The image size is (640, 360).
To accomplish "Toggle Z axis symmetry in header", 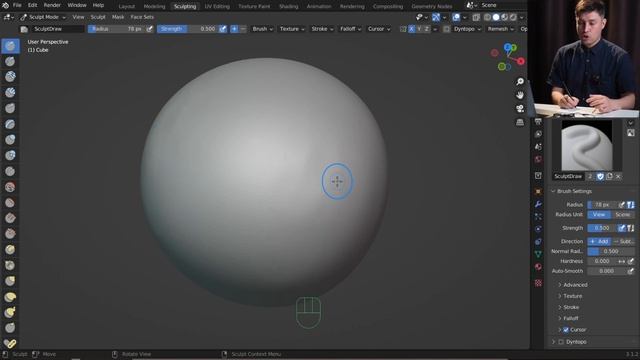I will click(427, 29).
